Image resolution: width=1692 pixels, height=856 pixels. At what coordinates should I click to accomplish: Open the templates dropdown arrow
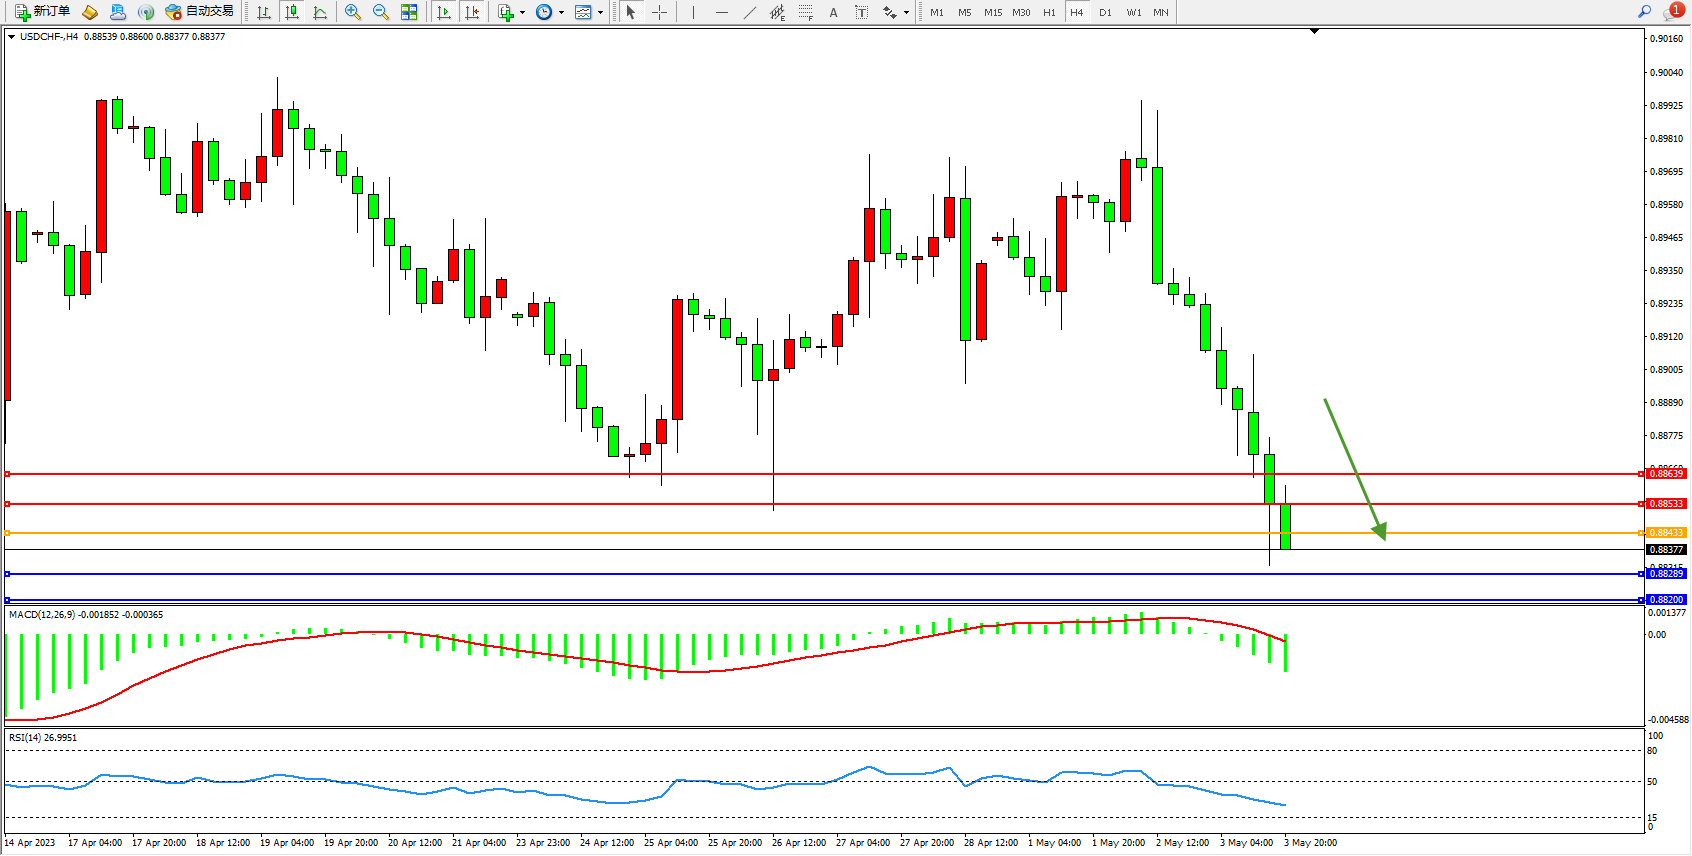[600, 13]
